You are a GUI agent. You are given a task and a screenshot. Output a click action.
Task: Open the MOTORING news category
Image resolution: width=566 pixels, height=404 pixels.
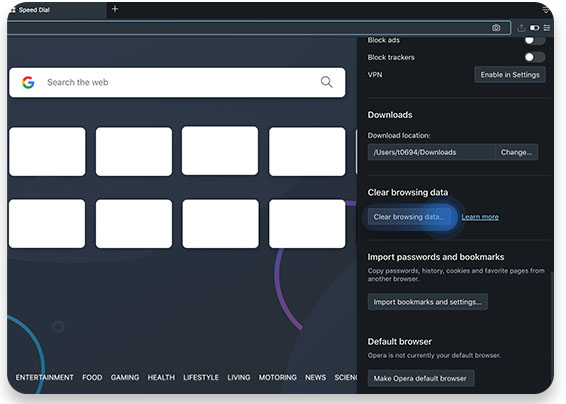(278, 377)
